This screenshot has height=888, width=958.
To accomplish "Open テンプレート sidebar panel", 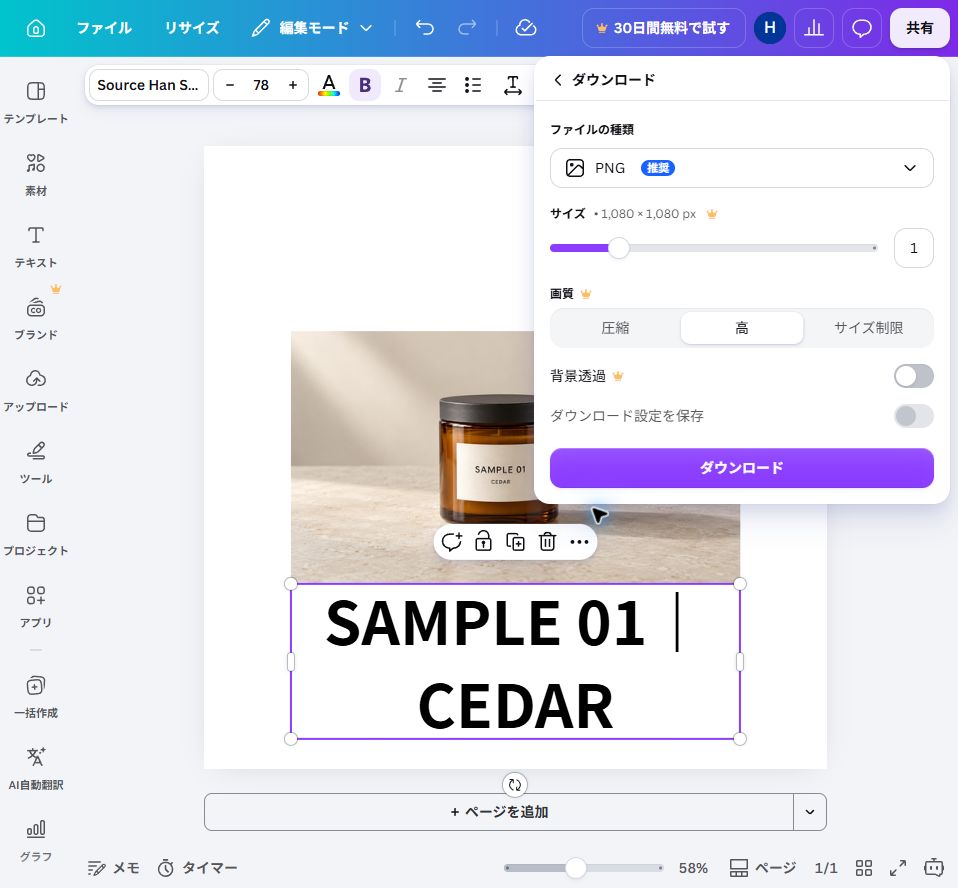I will pyautogui.click(x=35, y=102).
